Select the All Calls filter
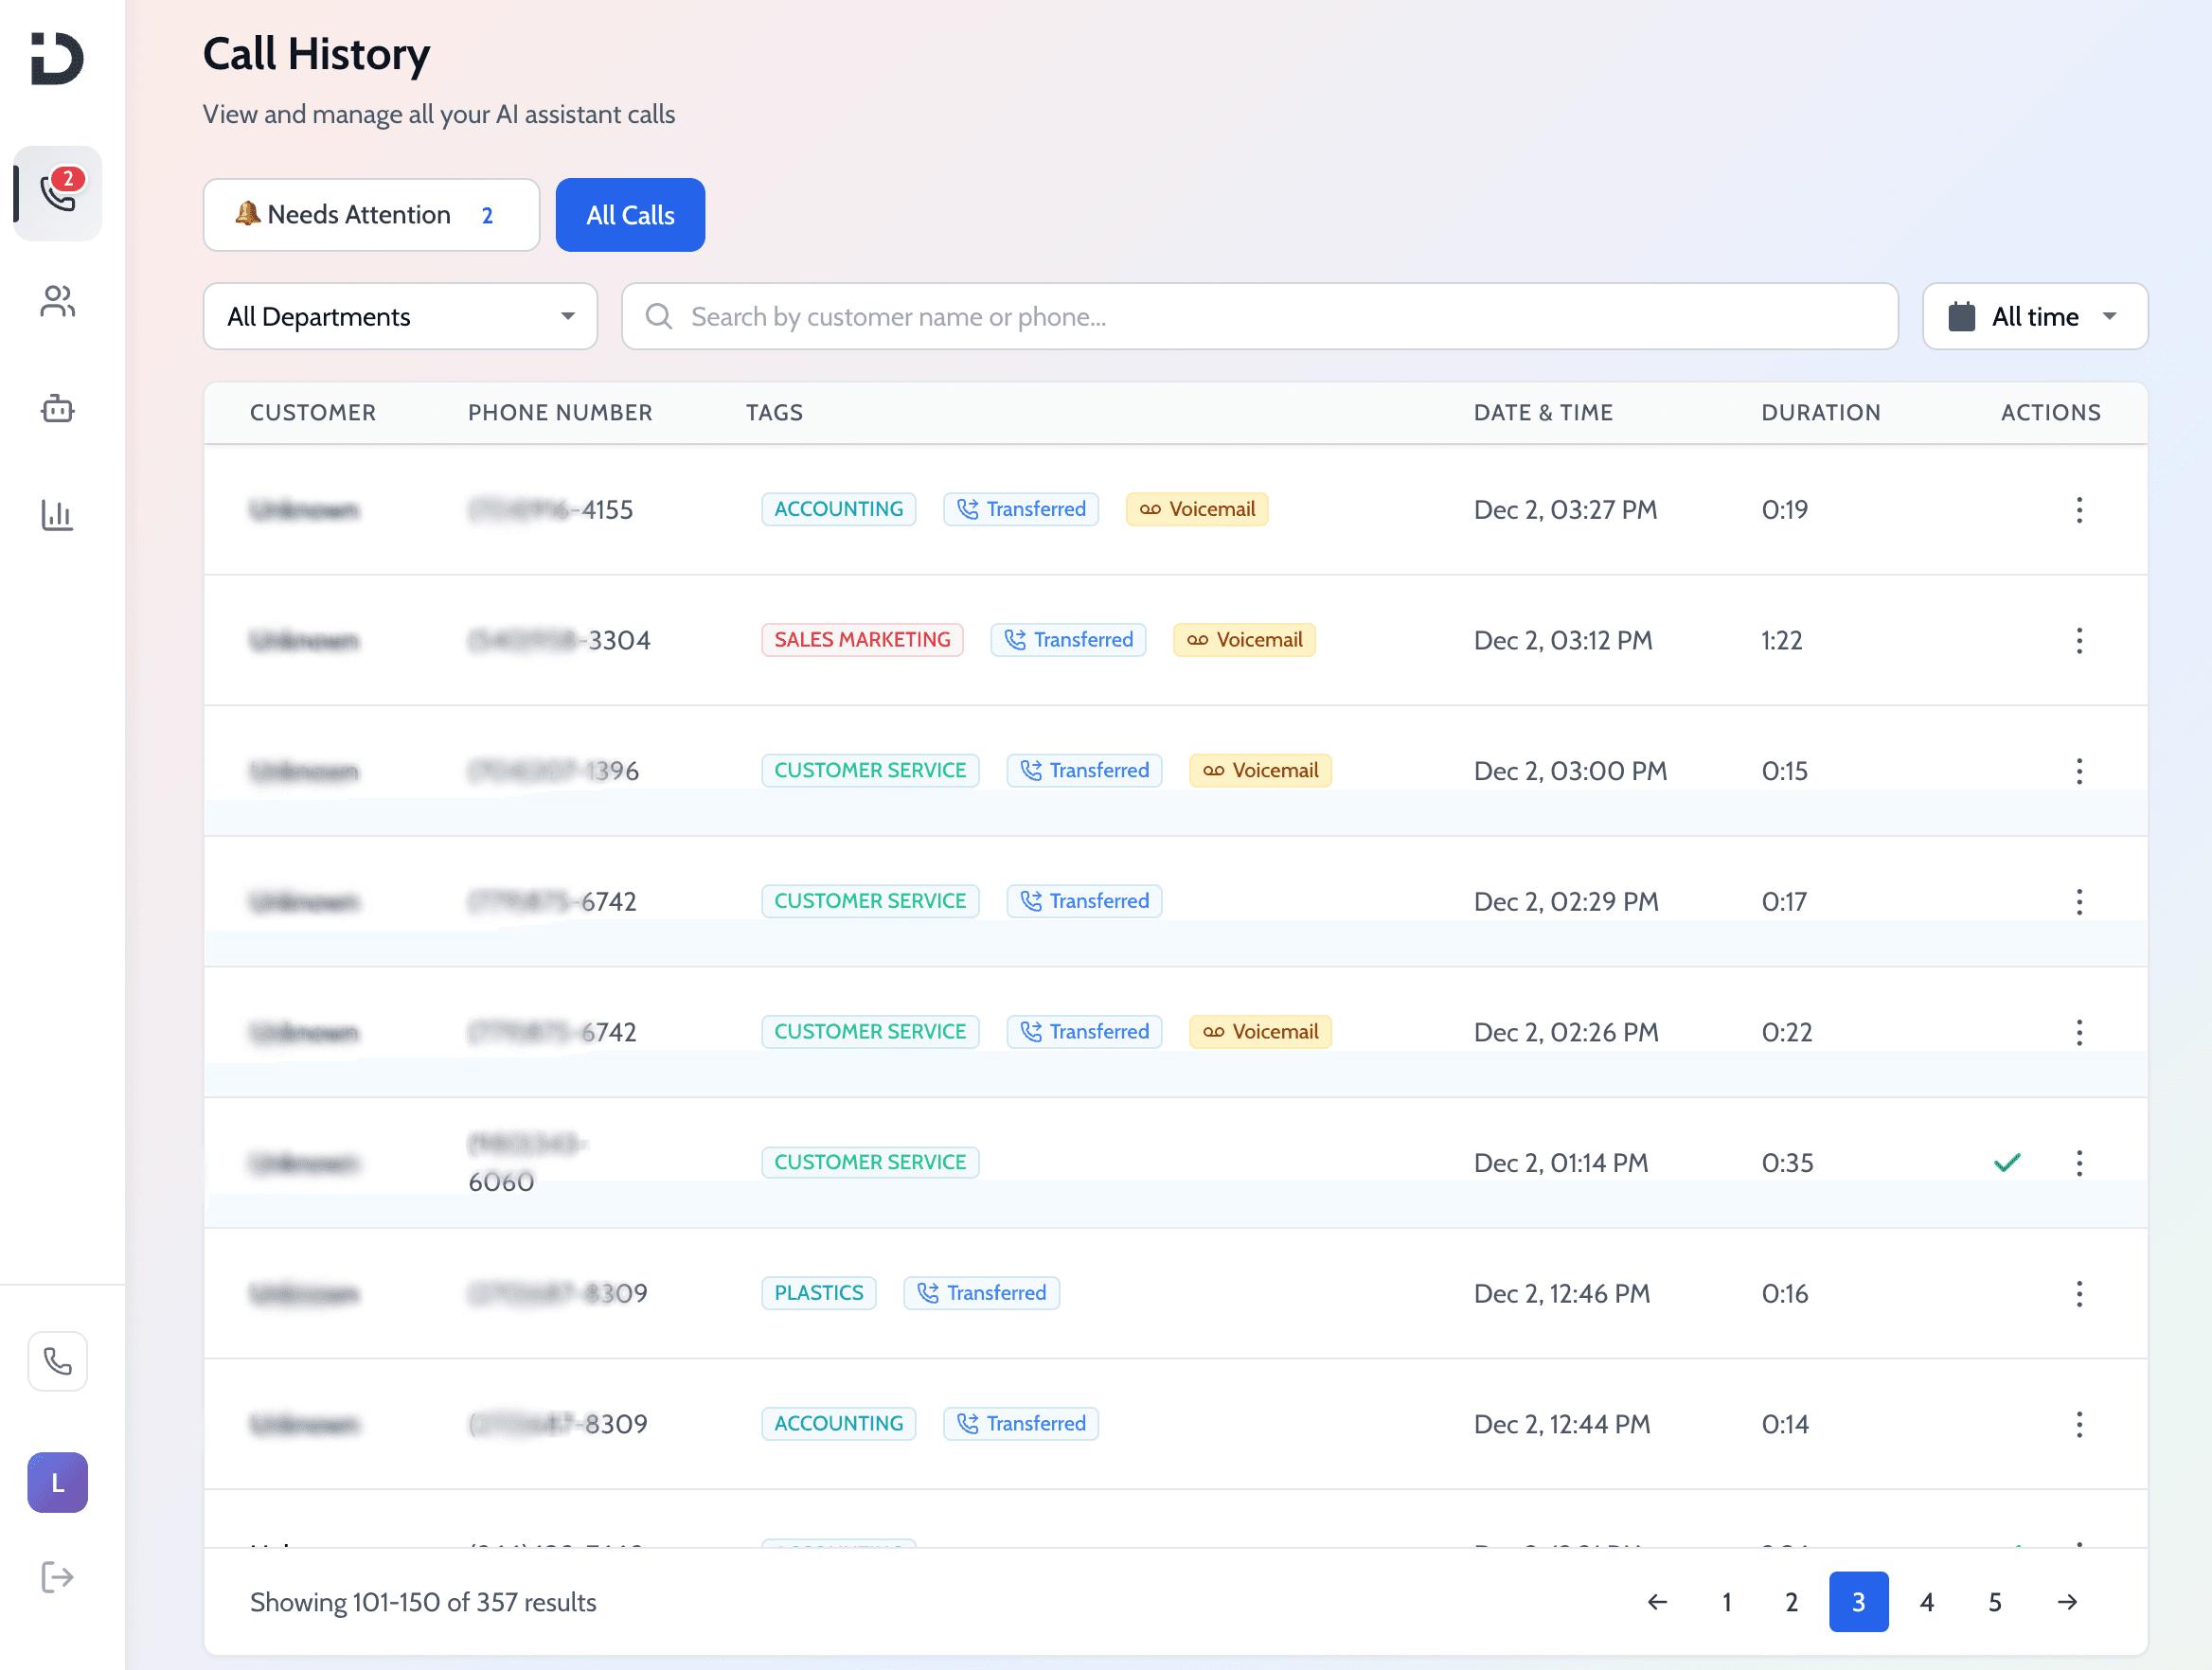 pos(630,214)
